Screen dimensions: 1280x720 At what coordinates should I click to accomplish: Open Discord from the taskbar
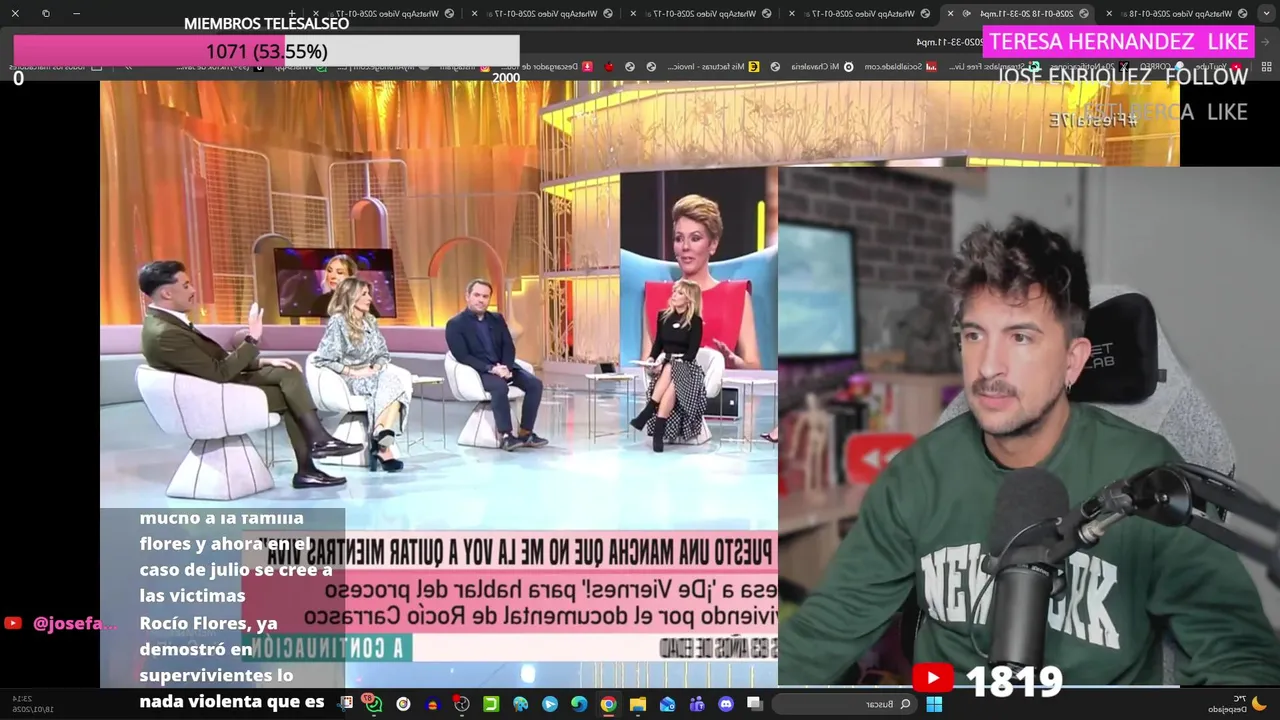point(726,704)
